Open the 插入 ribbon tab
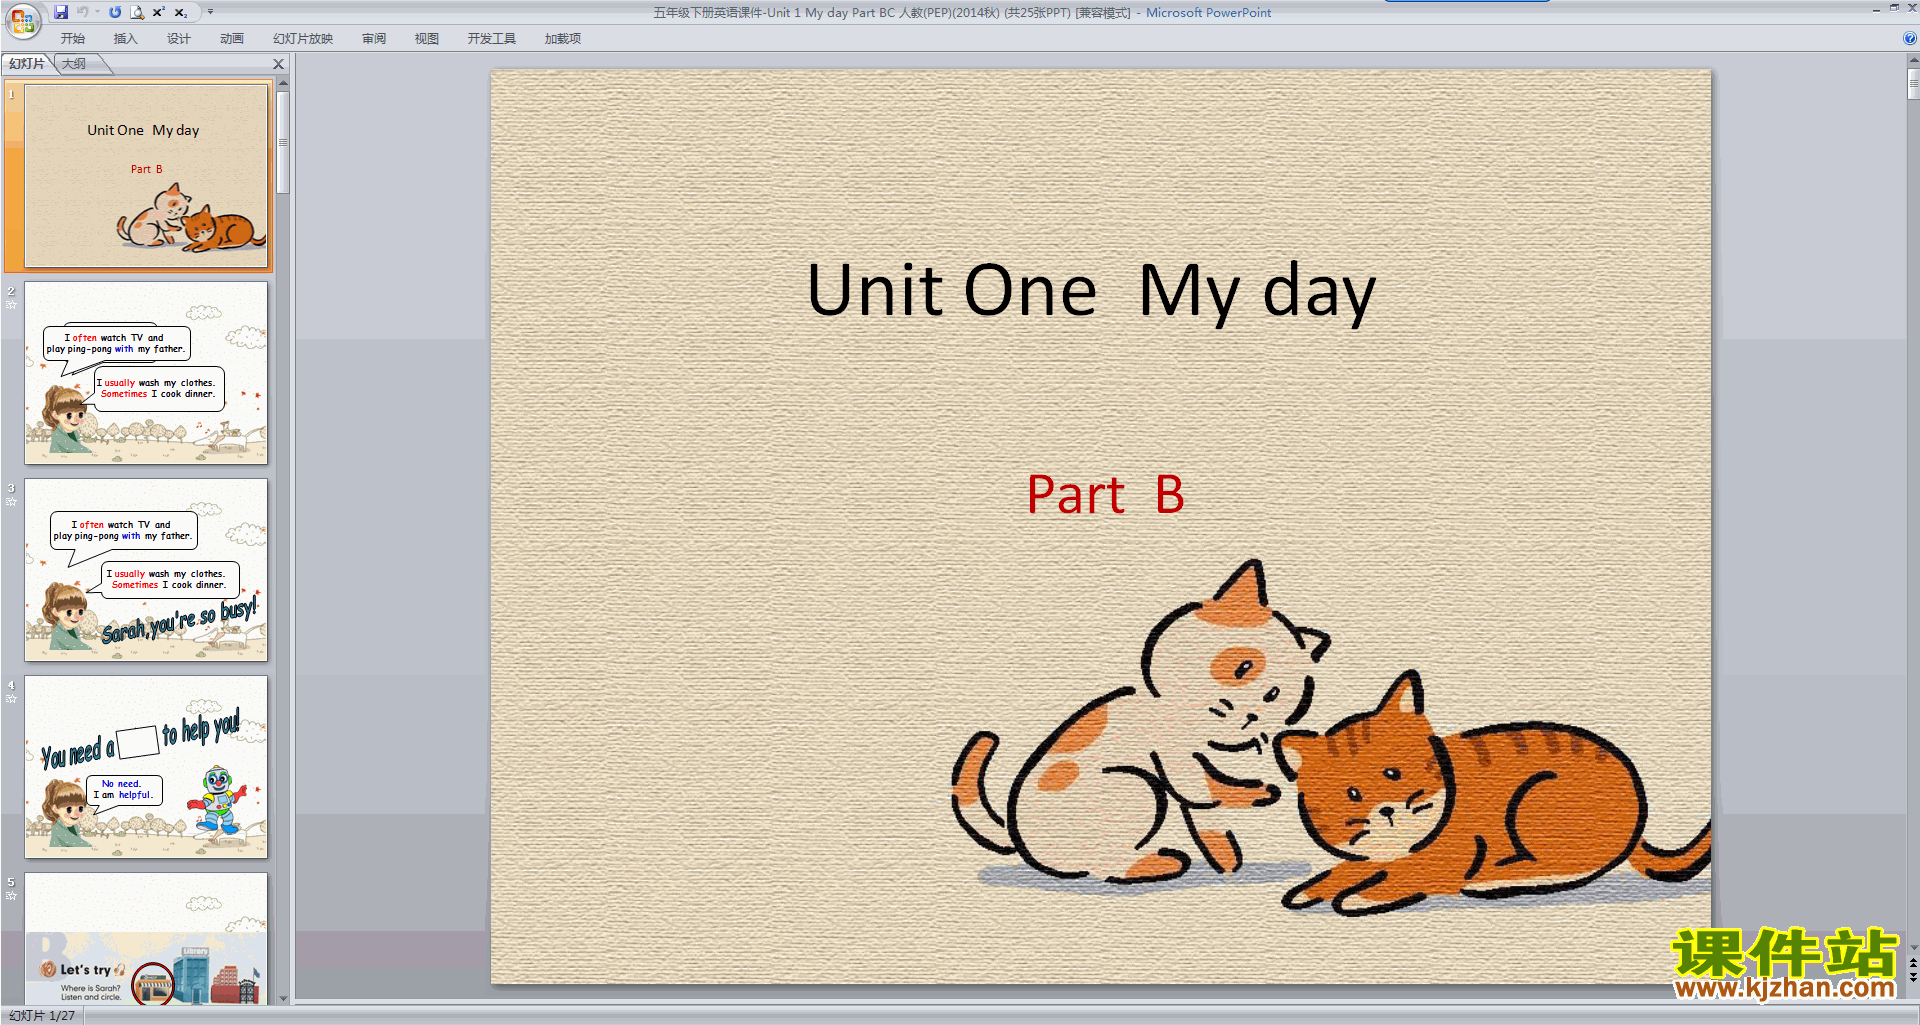The image size is (1920, 1025). [125, 39]
